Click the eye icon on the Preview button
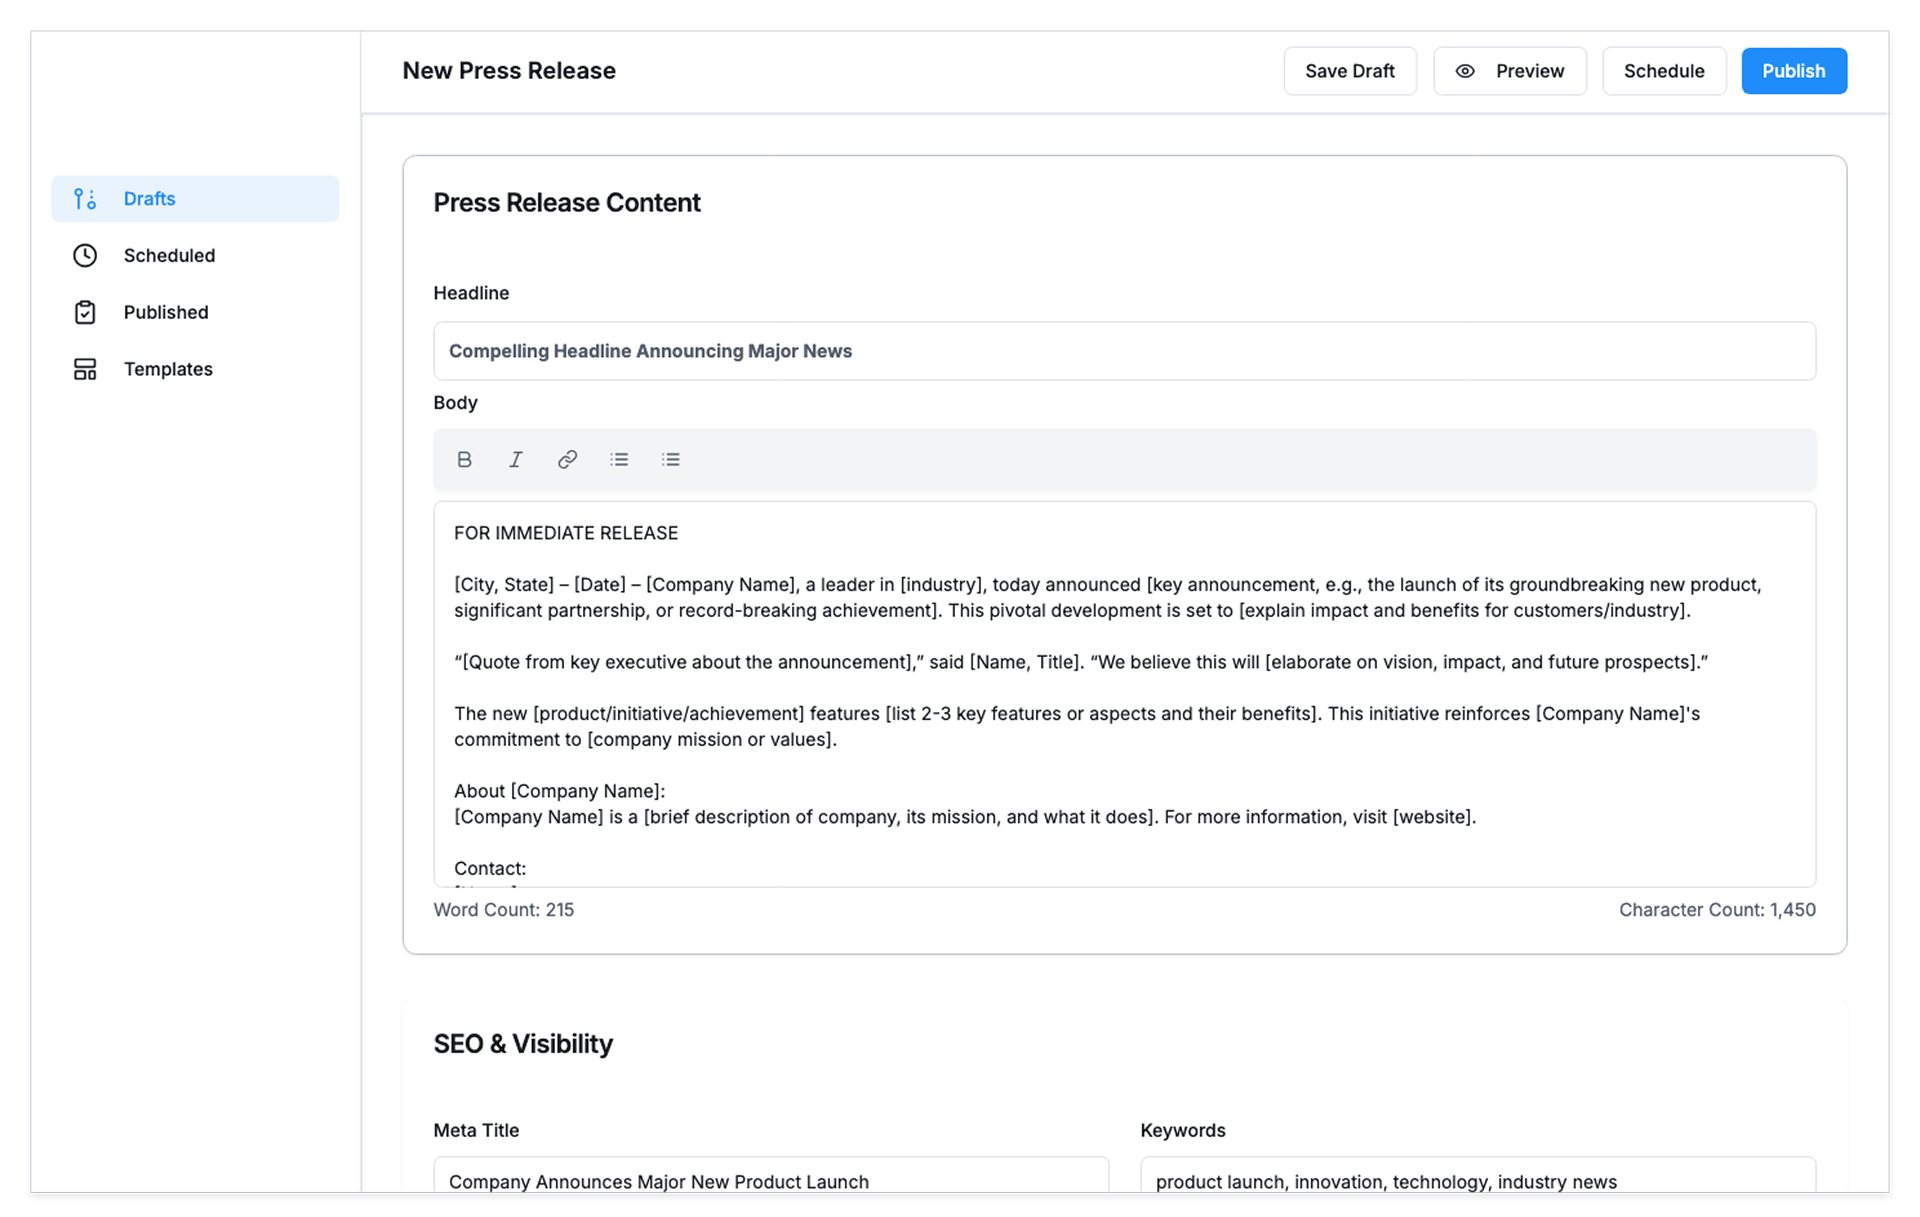The height and width of the screenshot is (1217, 1920). (x=1465, y=71)
